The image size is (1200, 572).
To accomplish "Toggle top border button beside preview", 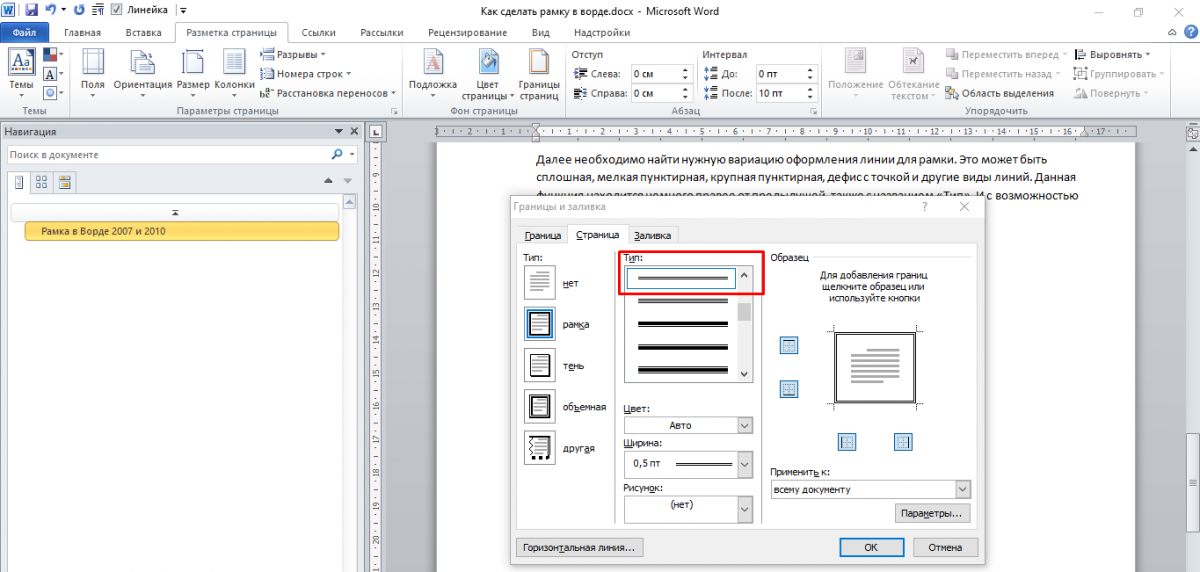I will (x=788, y=345).
